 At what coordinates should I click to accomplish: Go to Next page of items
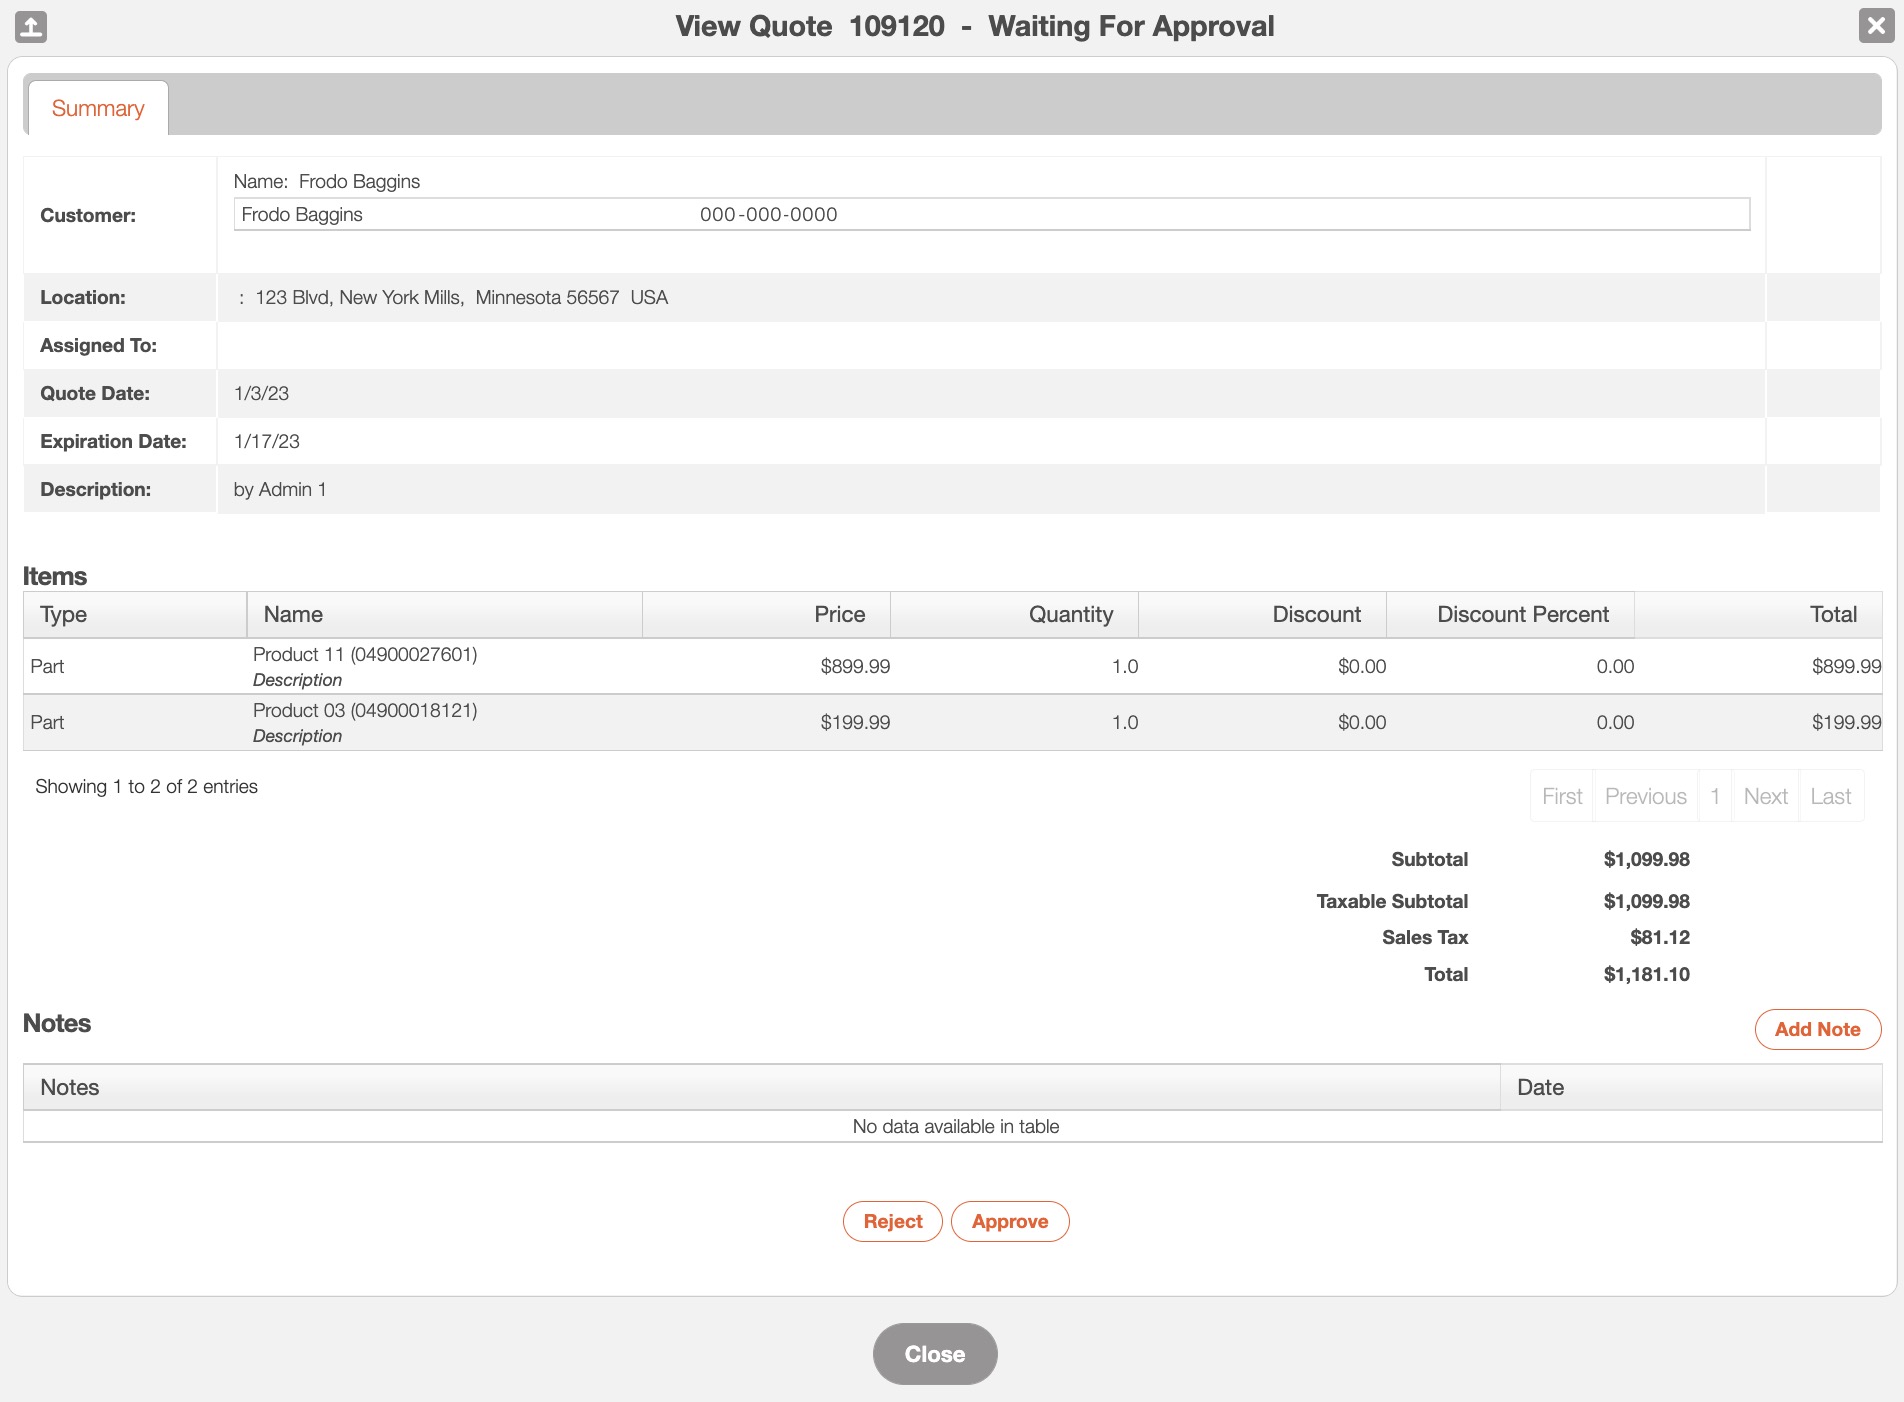click(1765, 796)
